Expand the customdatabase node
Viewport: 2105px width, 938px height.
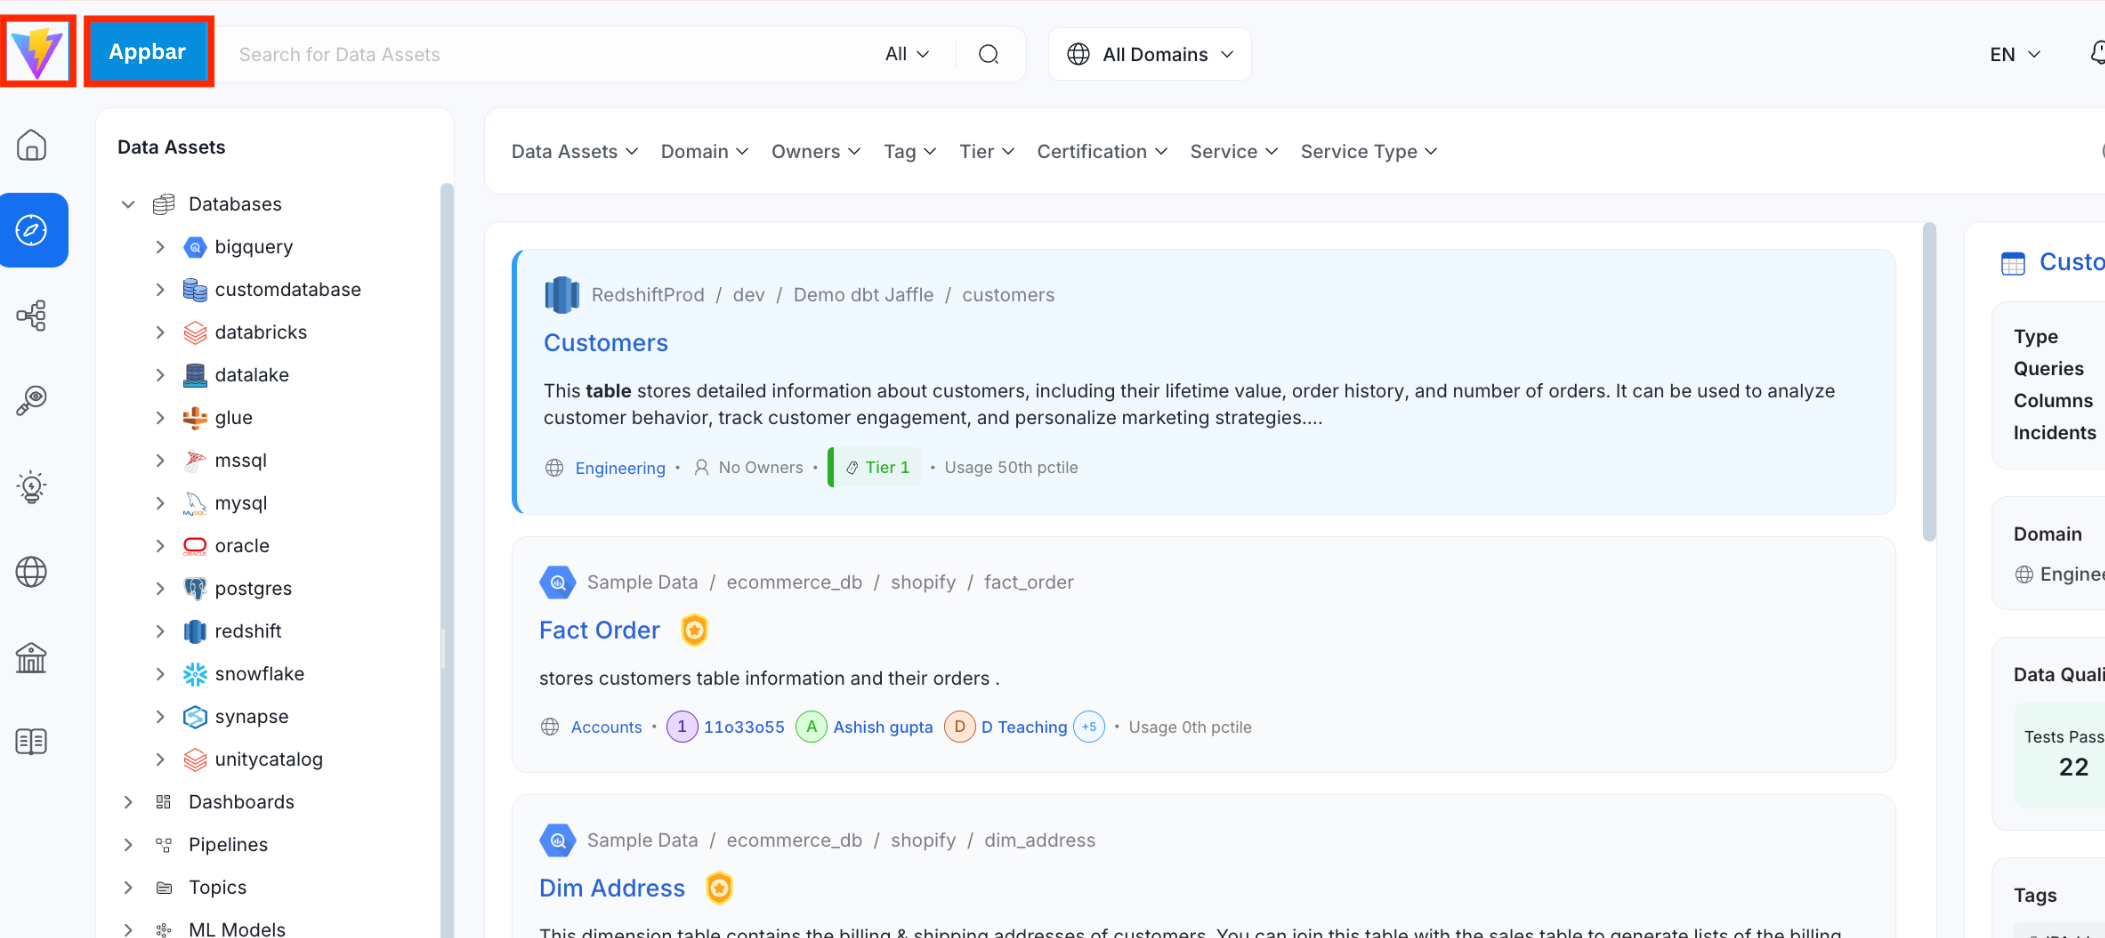coord(160,290)
